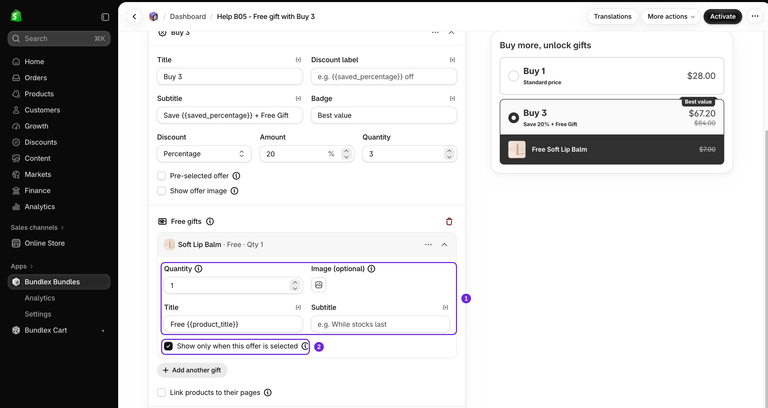The image size is (768, 408).
Task: Select the Buy 1 radio option in preview
Action: (513, 76)
